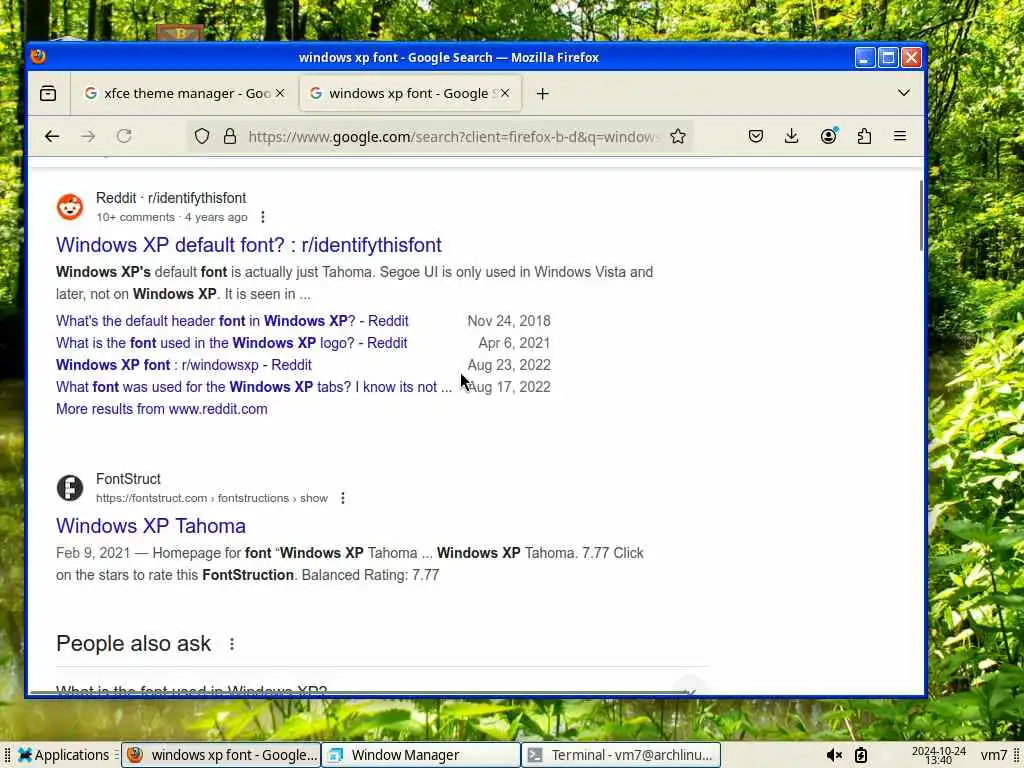This screenshot has width=1024, height=768.
Task: Open Firefox View tabs overview icon
Action: [x=48, y=93]
